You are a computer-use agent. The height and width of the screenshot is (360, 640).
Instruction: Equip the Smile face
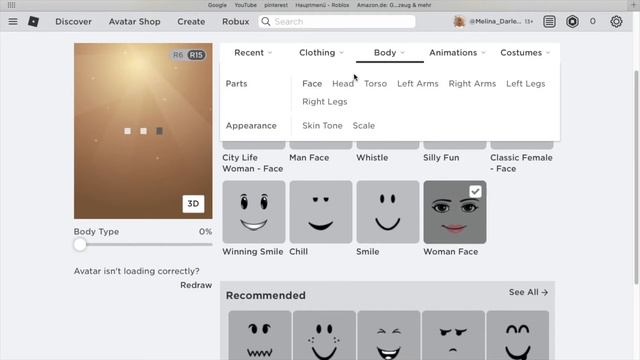387,212
